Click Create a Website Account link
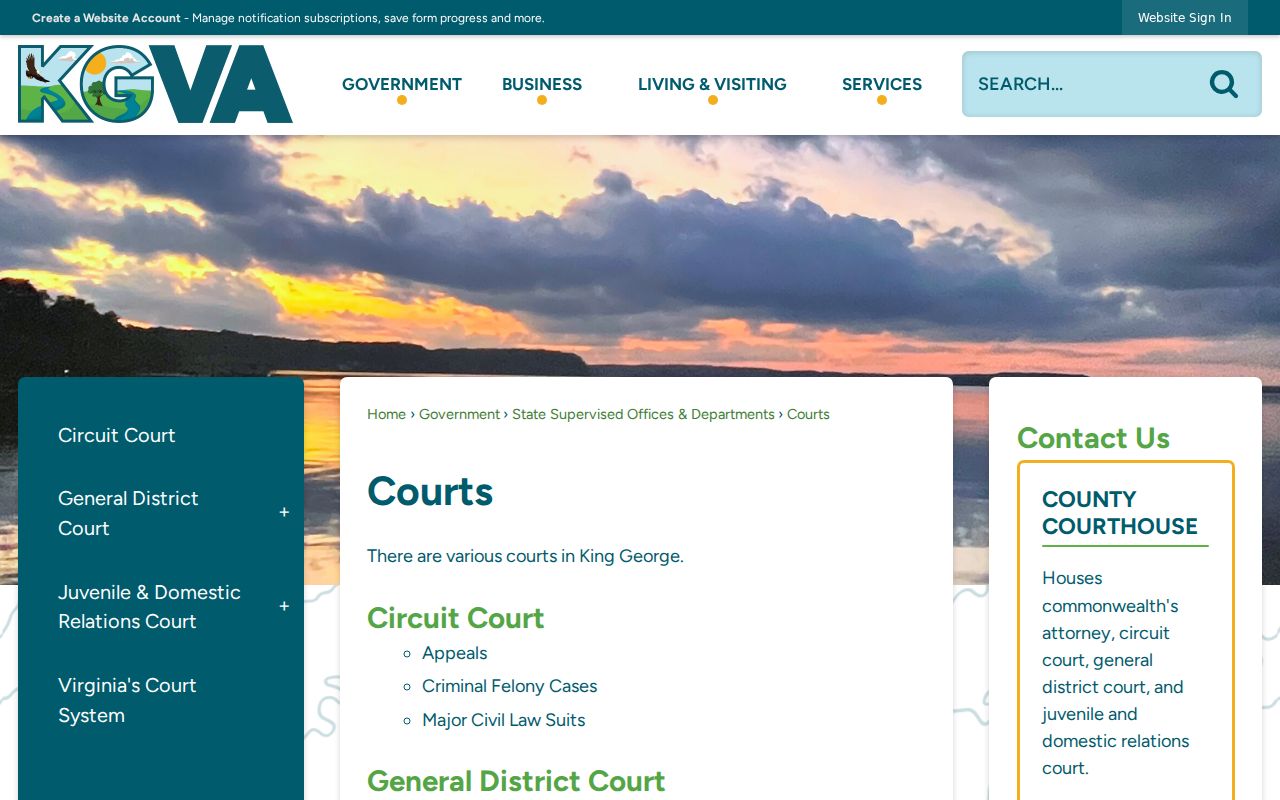The height and width of the screenshot is (800, 1280). 106,18
